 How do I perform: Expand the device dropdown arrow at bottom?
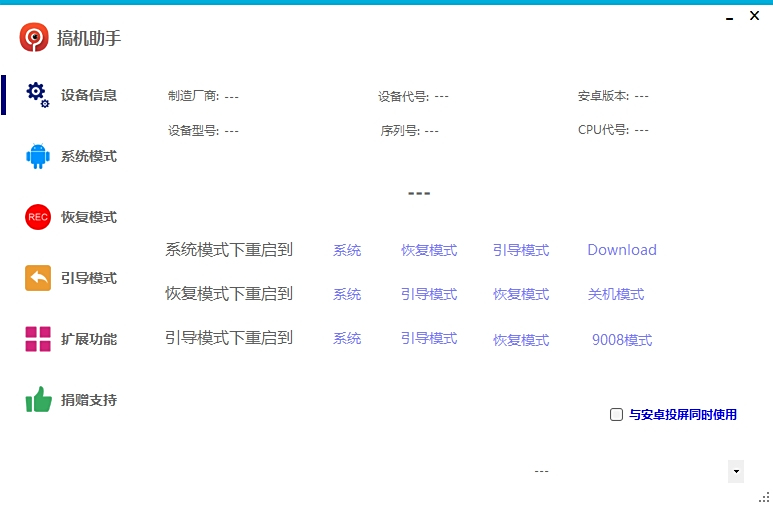736,471
